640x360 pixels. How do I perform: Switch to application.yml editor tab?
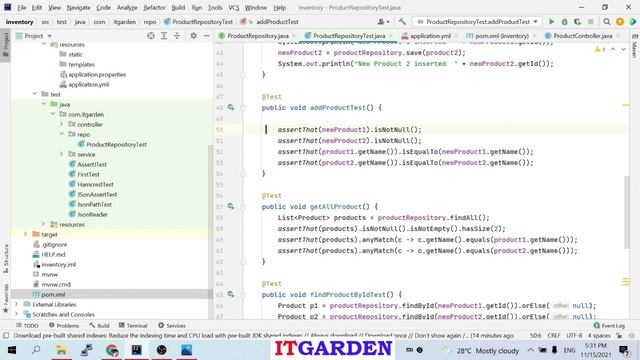pos(431,36)
